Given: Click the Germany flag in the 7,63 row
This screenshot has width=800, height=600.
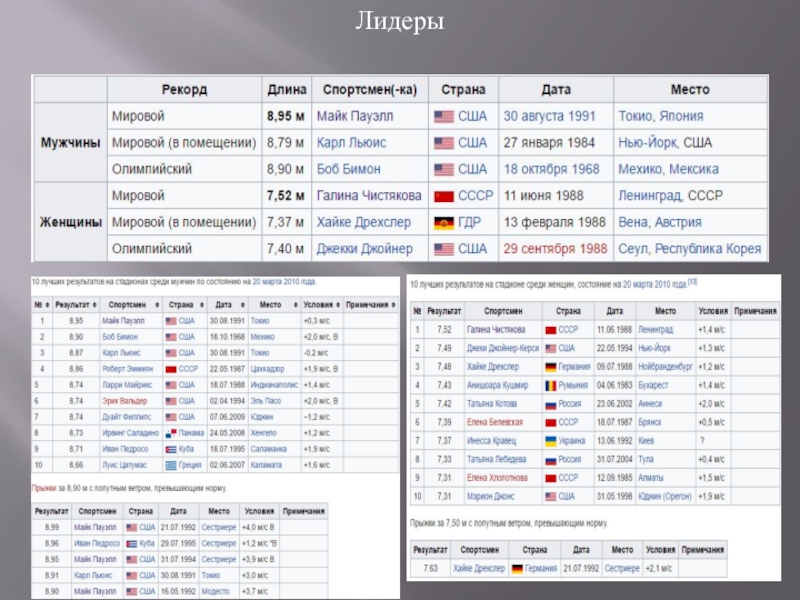Looking at the screenshot, I should pyautogui.click(x=517, y=568).
